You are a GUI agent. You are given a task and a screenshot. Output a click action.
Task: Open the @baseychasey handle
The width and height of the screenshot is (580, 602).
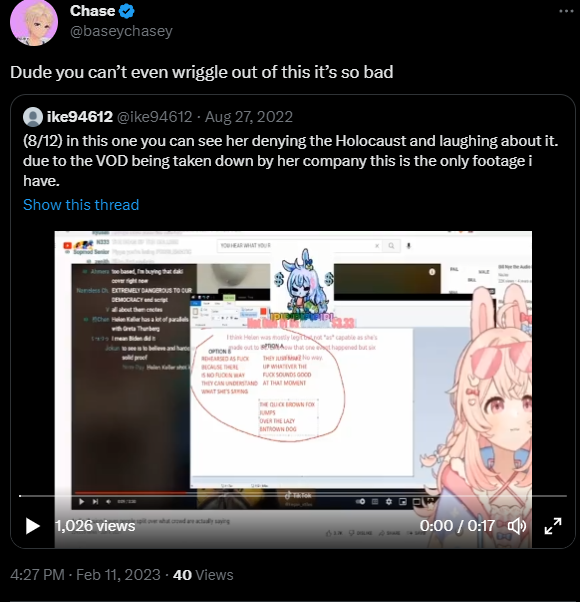pos(121,31)
